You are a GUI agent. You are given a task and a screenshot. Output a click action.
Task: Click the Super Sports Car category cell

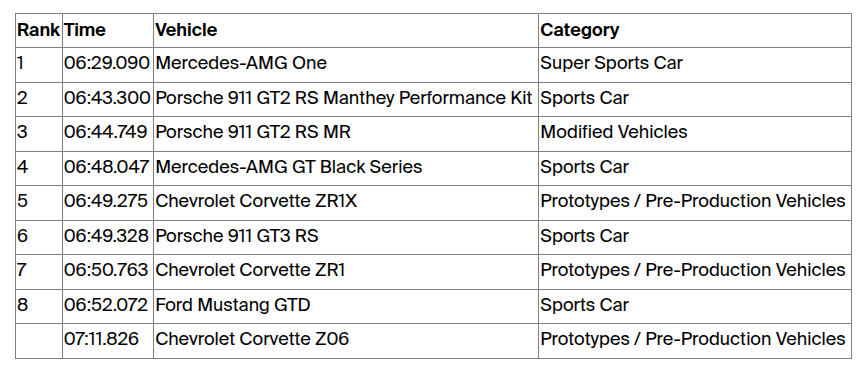tap(694, 65)
